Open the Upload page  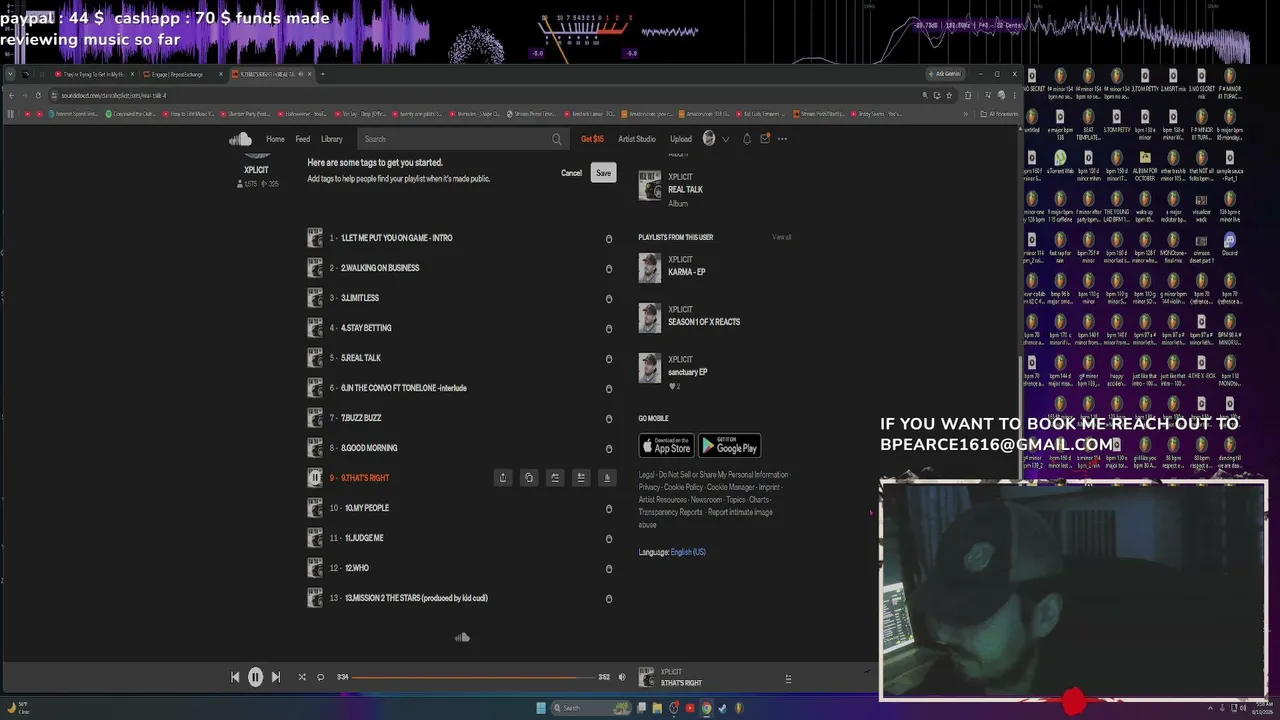coord(681,139)
